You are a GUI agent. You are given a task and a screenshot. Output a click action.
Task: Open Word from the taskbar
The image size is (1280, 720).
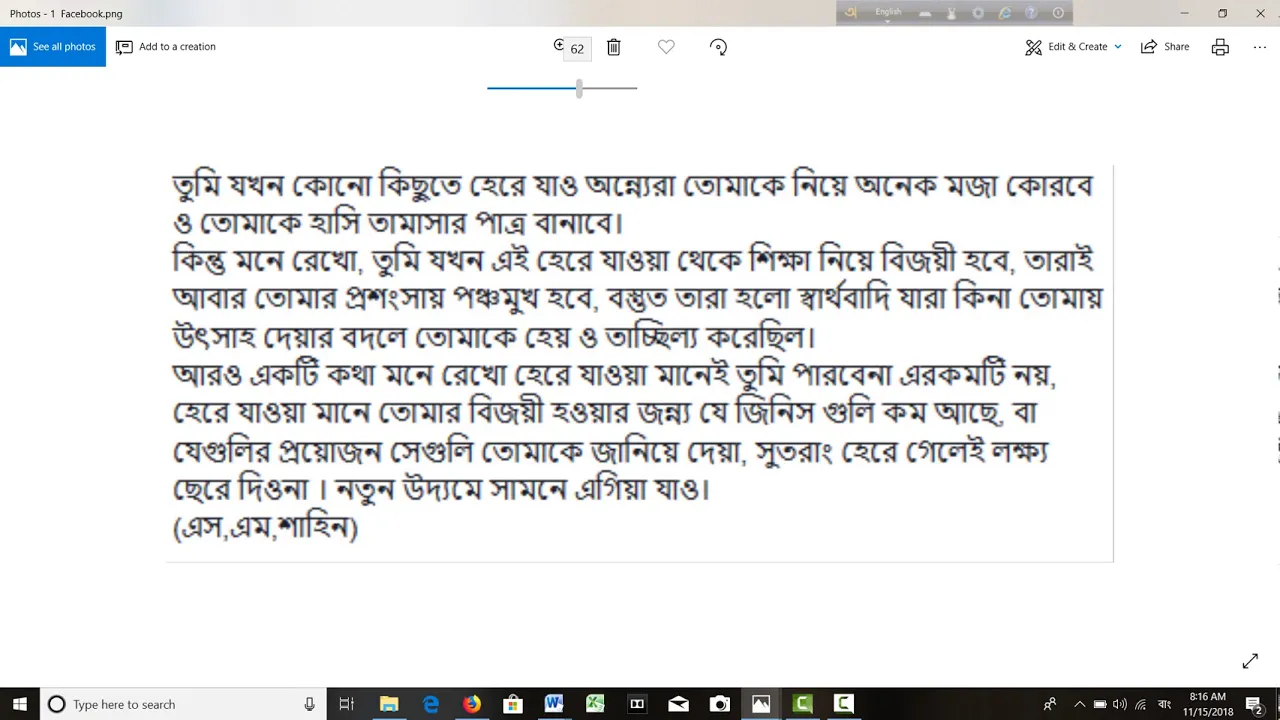coord(554,704)
